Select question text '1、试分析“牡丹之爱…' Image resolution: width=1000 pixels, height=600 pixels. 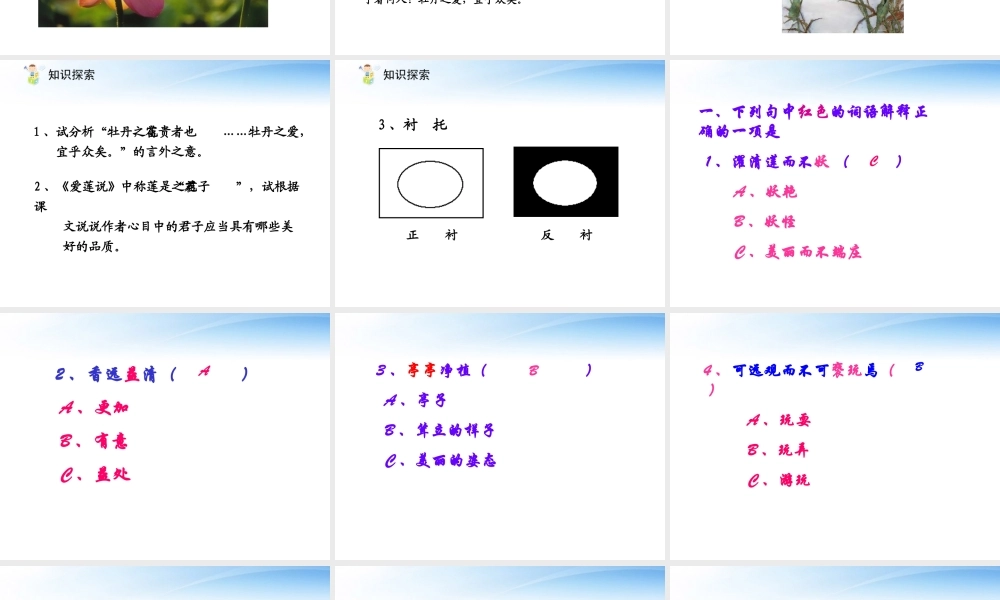click(170, 132)
